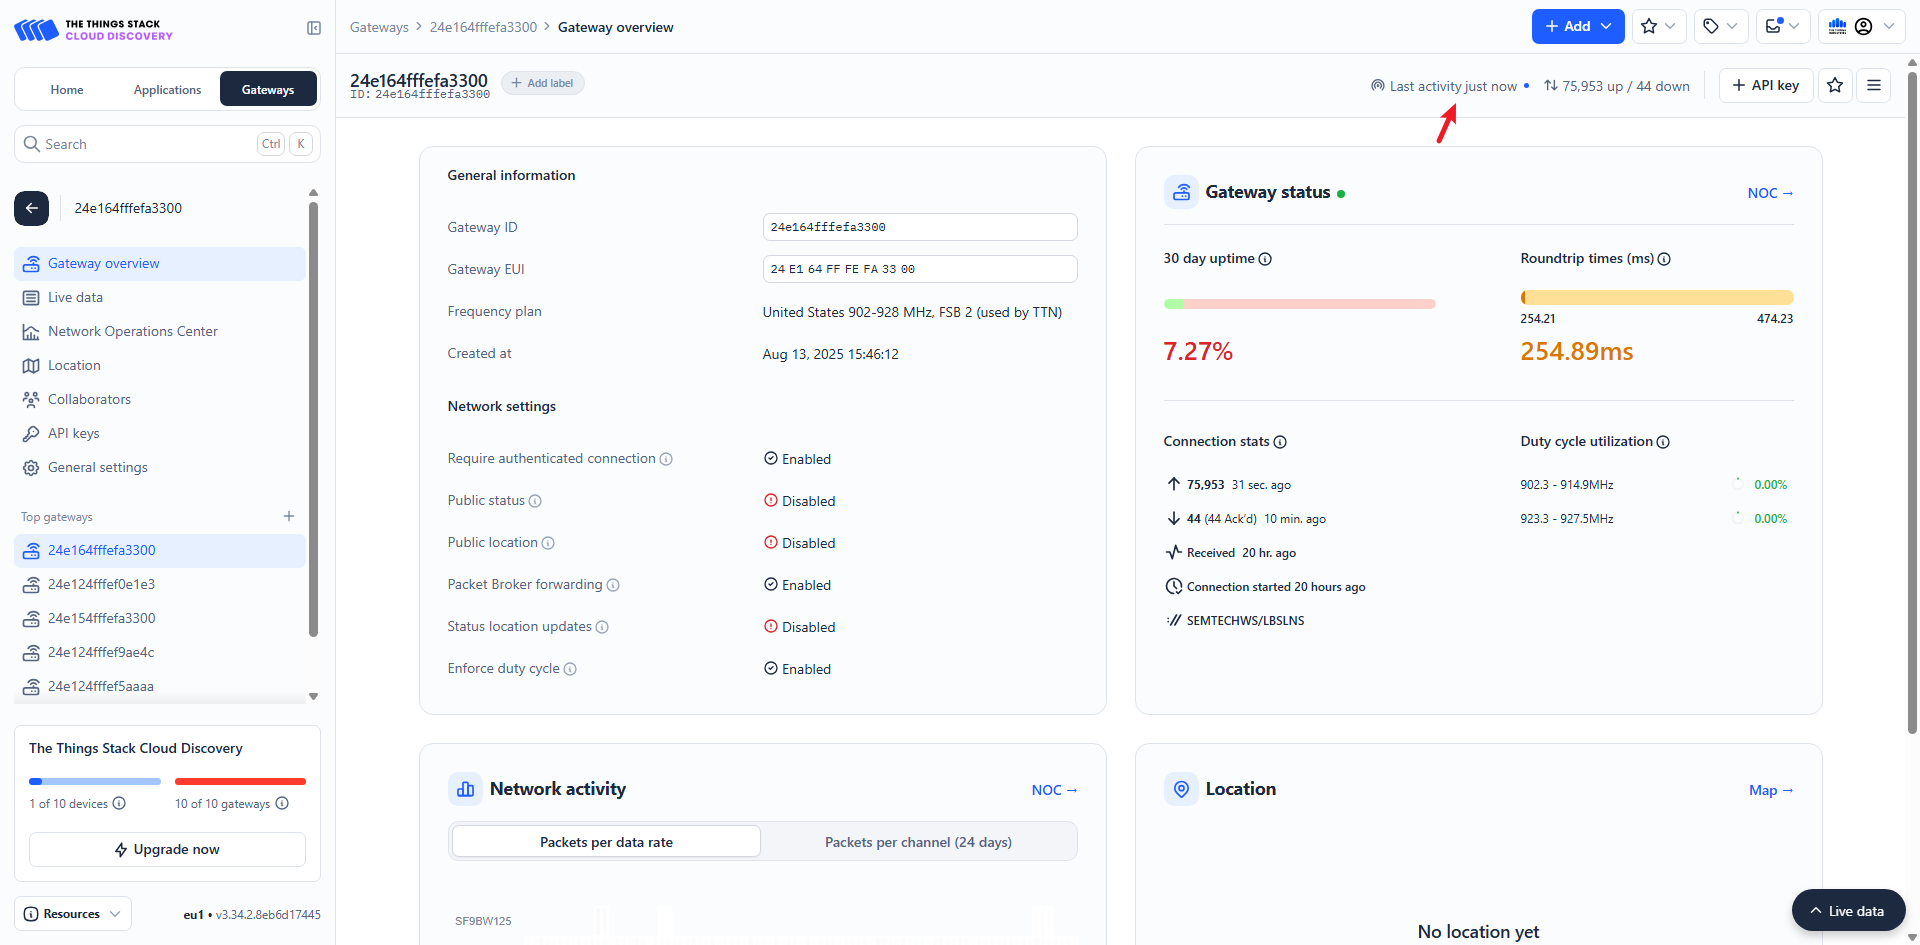Open the Map link in Location card
The width and height of the screenshot is (1920, 945).
(x=1771, y=790)
